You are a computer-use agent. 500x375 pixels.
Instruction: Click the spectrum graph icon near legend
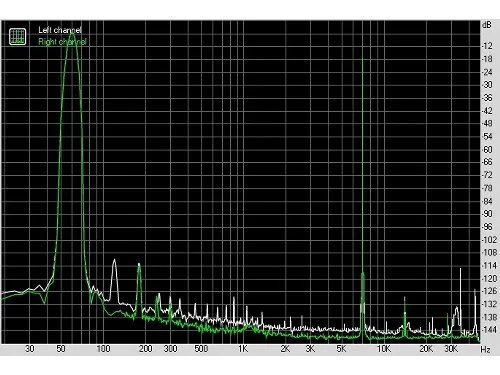click(18, 36)
